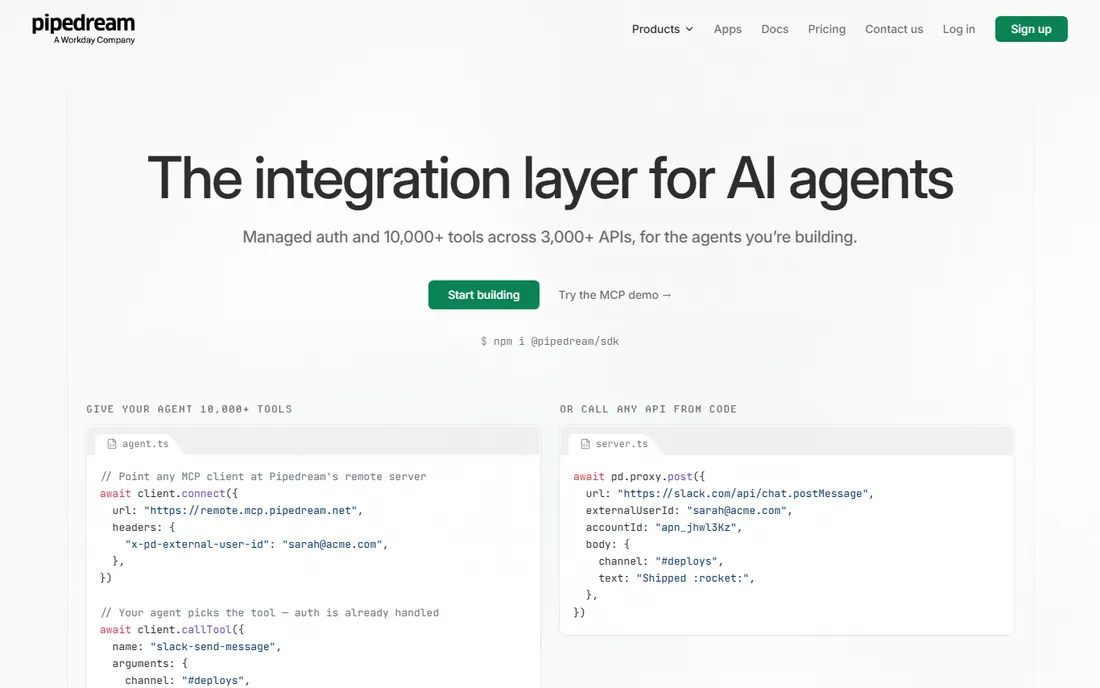Click the 'Your agent picks the tool' comment
The image size is (1100, 688).
point(269,613)
